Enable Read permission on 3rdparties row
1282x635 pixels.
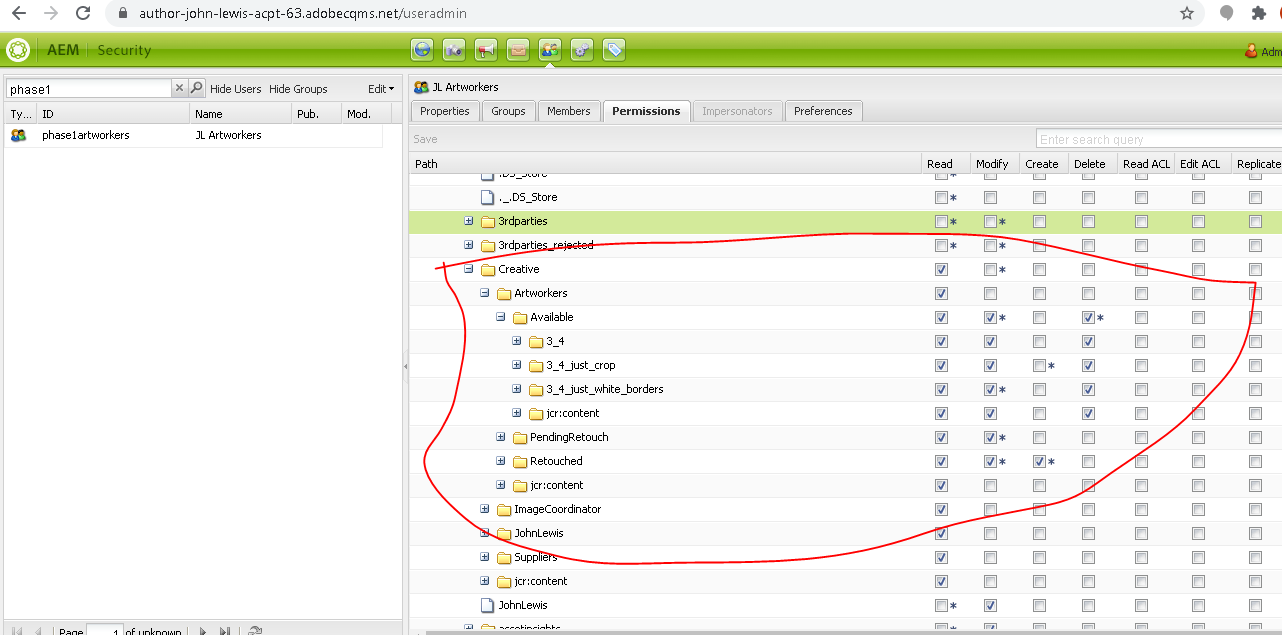tap(941, 221)
